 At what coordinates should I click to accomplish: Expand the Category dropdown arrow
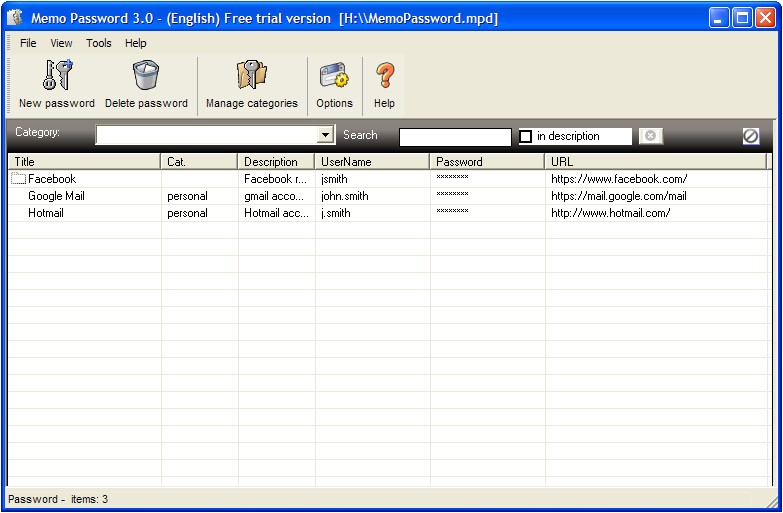click(x=326, y=135)
